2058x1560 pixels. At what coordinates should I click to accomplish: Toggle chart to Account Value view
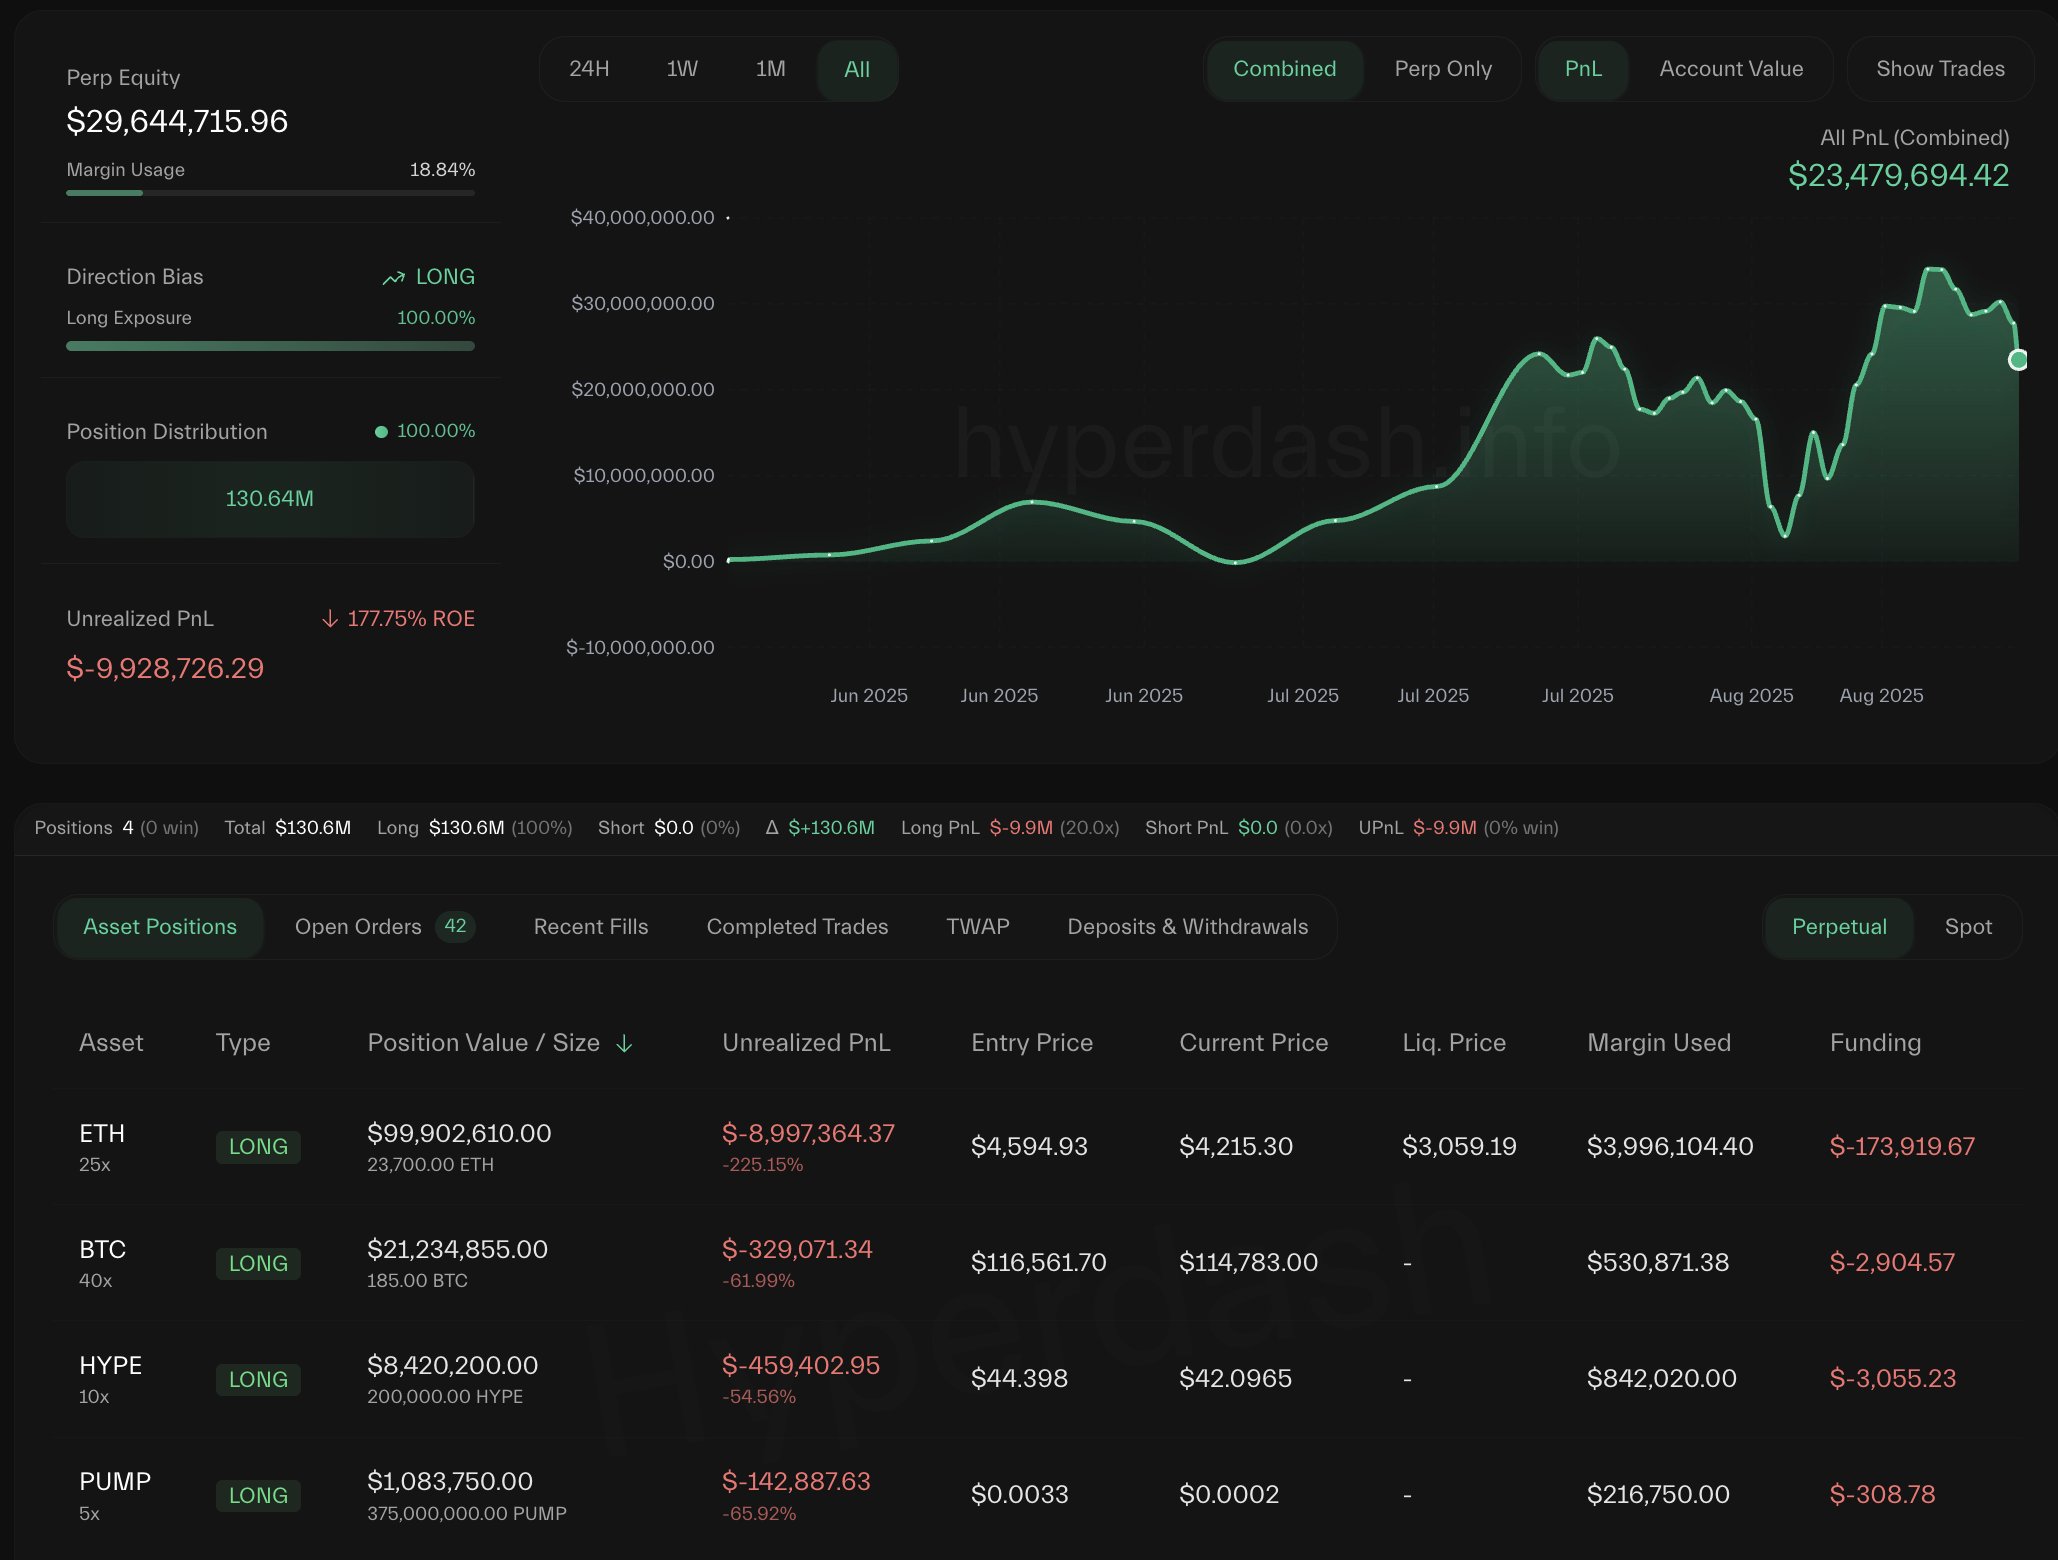pos(1731,69)
